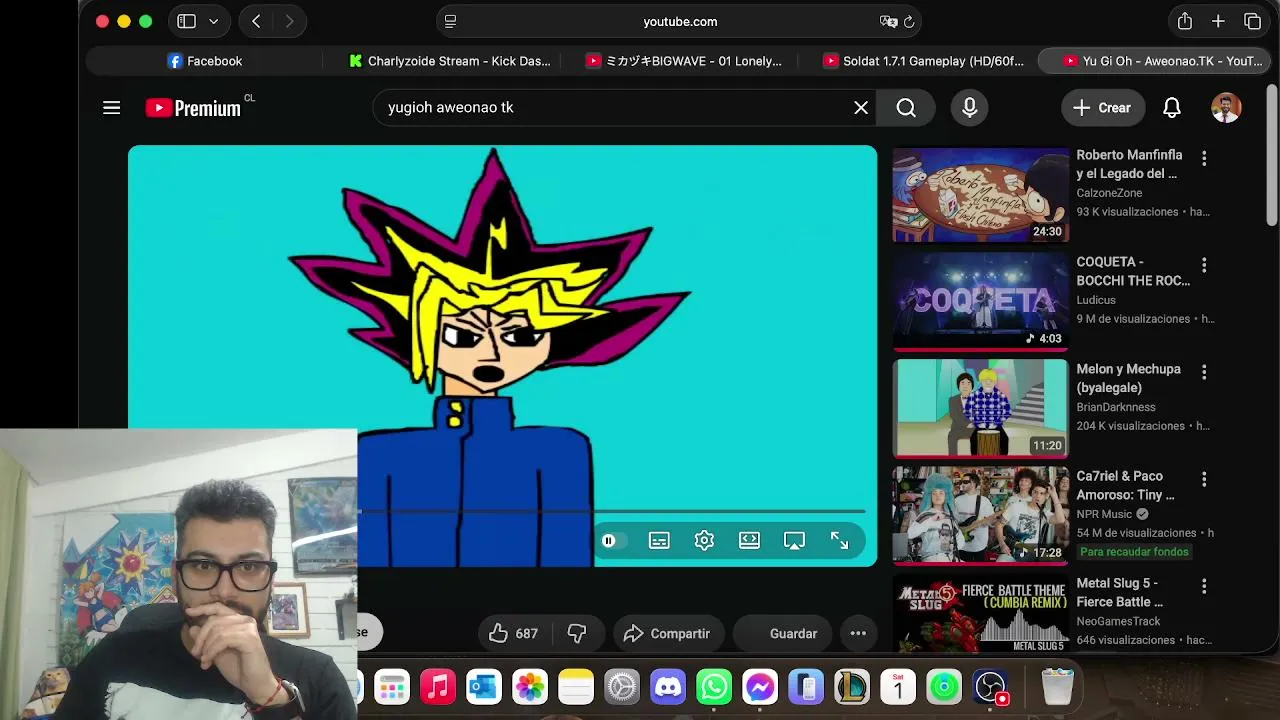The height and width of the screenshot is (720, 1280).
Task: Open options for the Roberto Manfinfla video
Action: tap(1204, 158)
